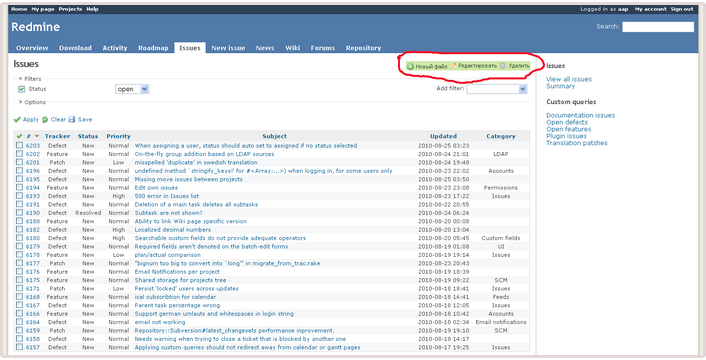Uncheck the Status filter checkbox
The image size is (706, 360).
(x=21, y=89)
